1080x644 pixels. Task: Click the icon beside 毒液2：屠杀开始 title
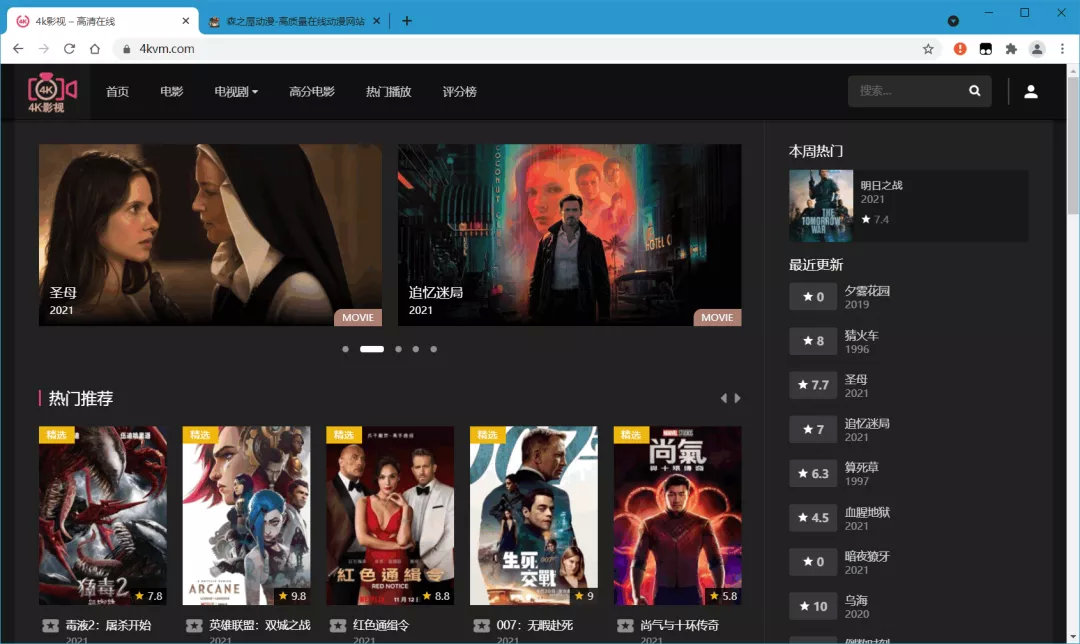50,625
